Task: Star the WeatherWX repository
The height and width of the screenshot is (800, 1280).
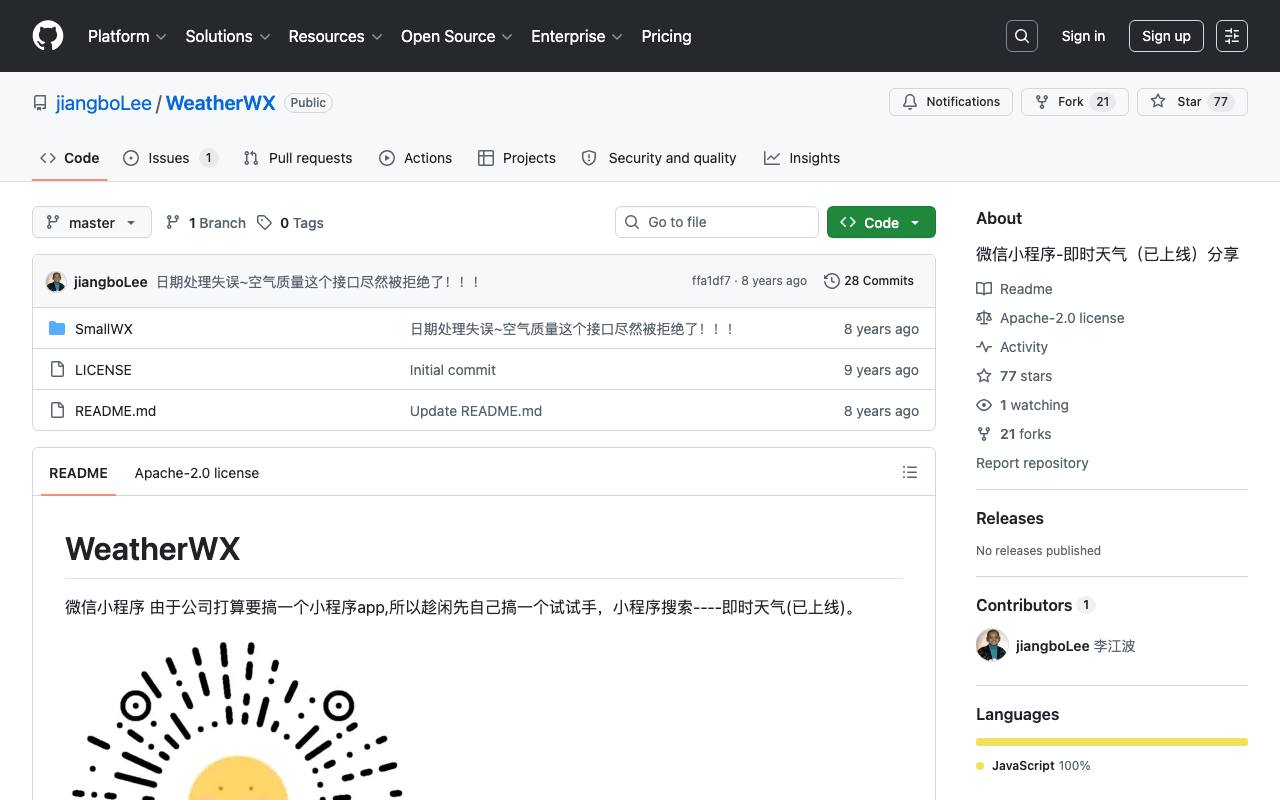Action: click(x=1192, y=102)
